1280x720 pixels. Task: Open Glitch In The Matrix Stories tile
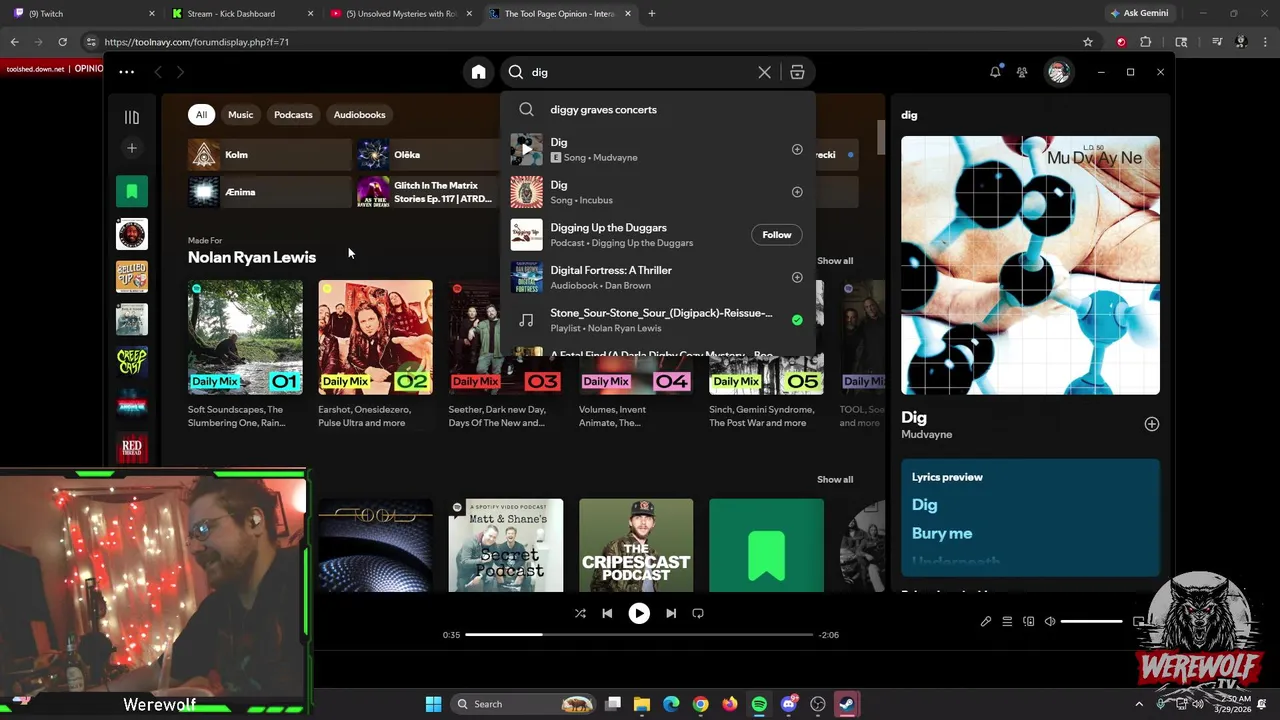(428, 192)
